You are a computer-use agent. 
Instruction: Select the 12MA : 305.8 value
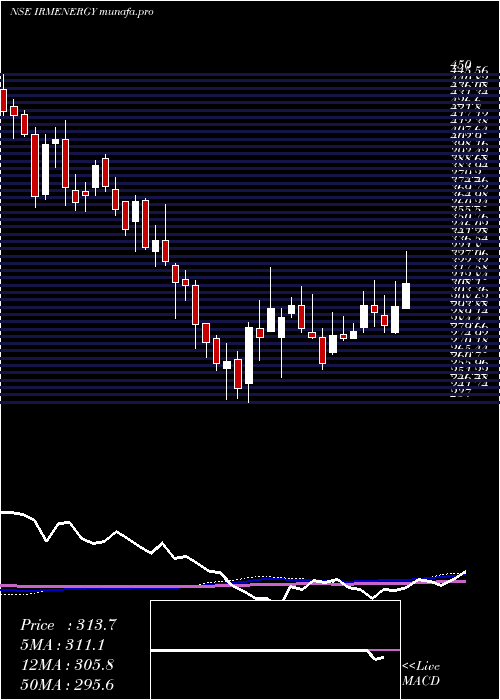67,665
